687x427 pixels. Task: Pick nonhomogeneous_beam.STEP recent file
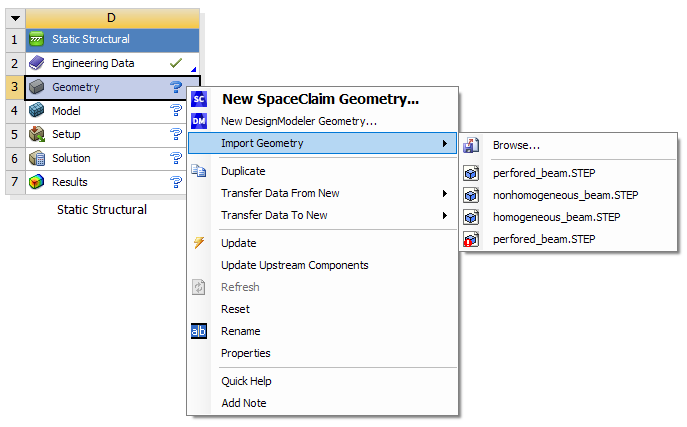(x=568, y=195)
